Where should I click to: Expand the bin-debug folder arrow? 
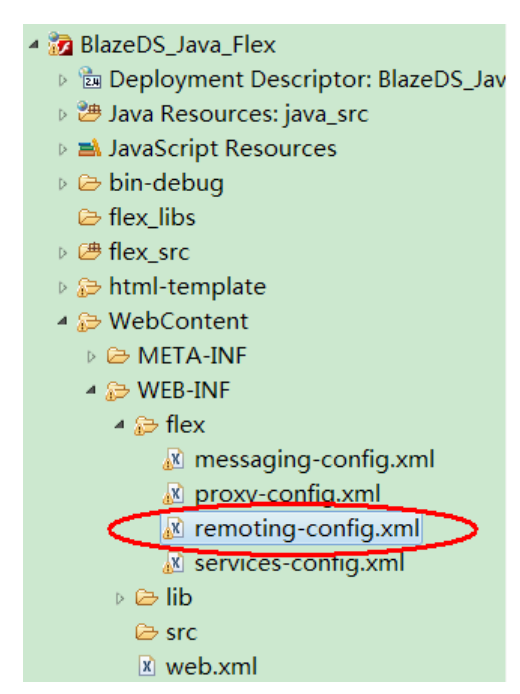tap(63, 183)
